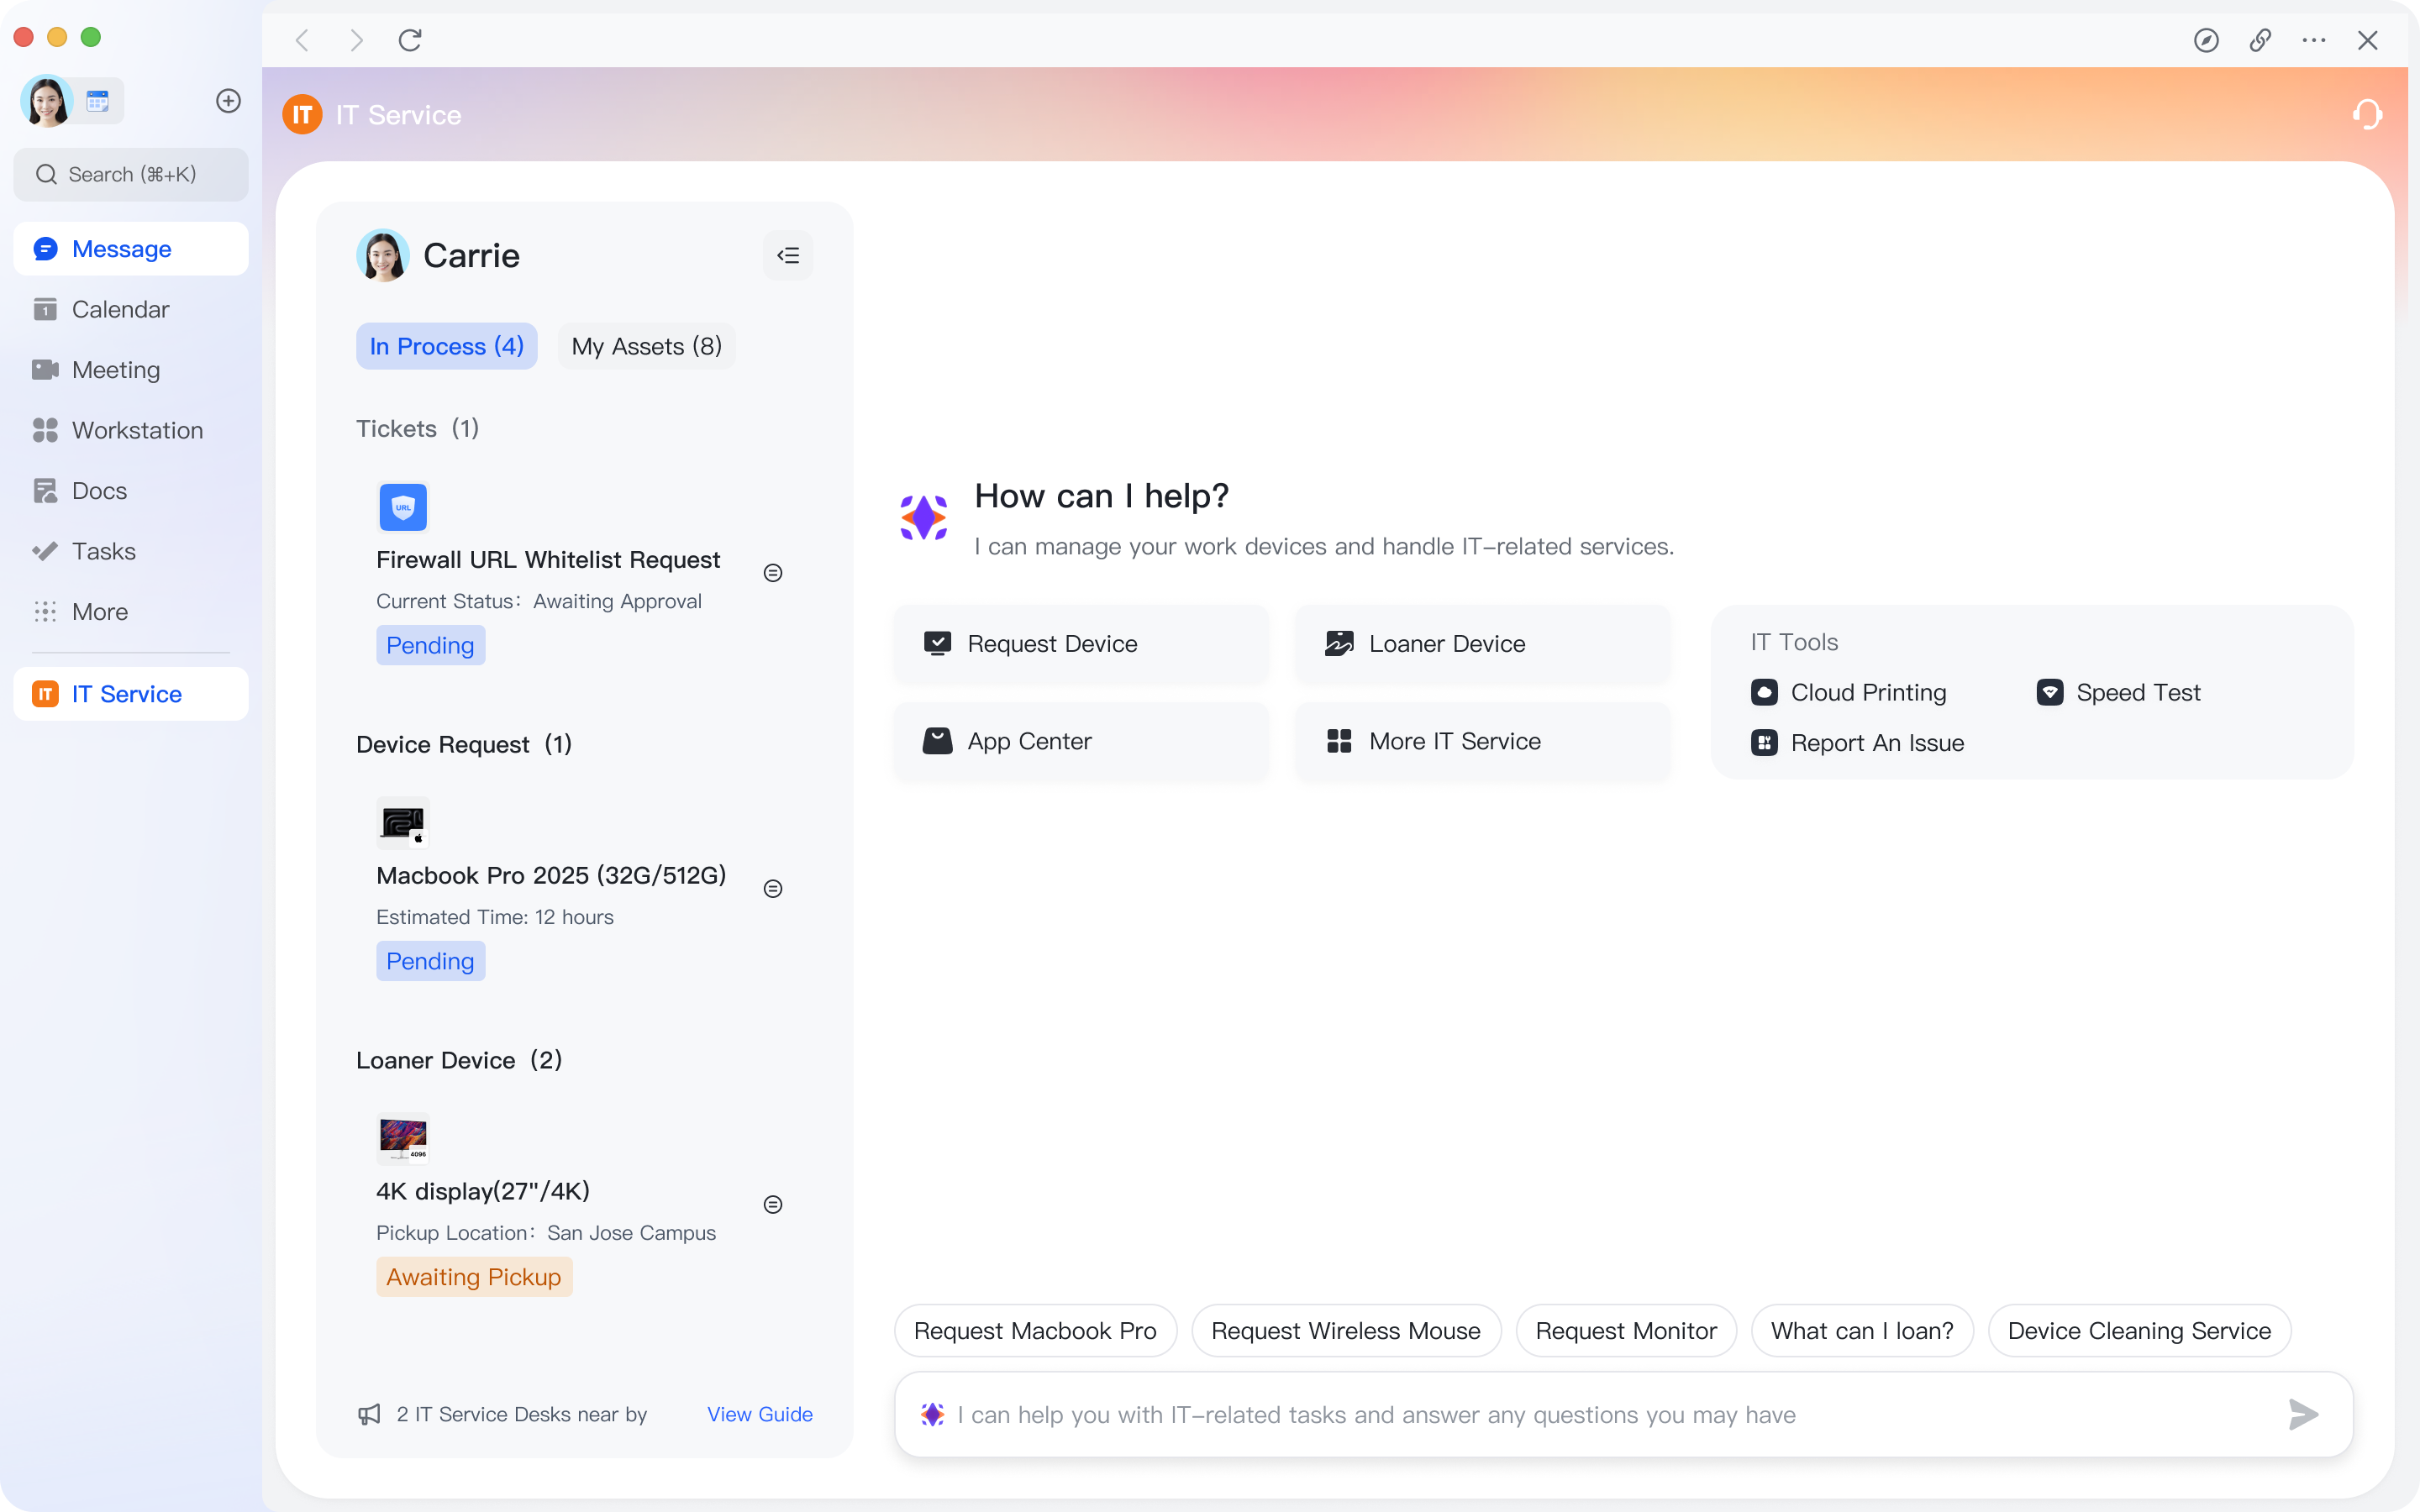Open Calendar from the sidebar

point(120,309)
